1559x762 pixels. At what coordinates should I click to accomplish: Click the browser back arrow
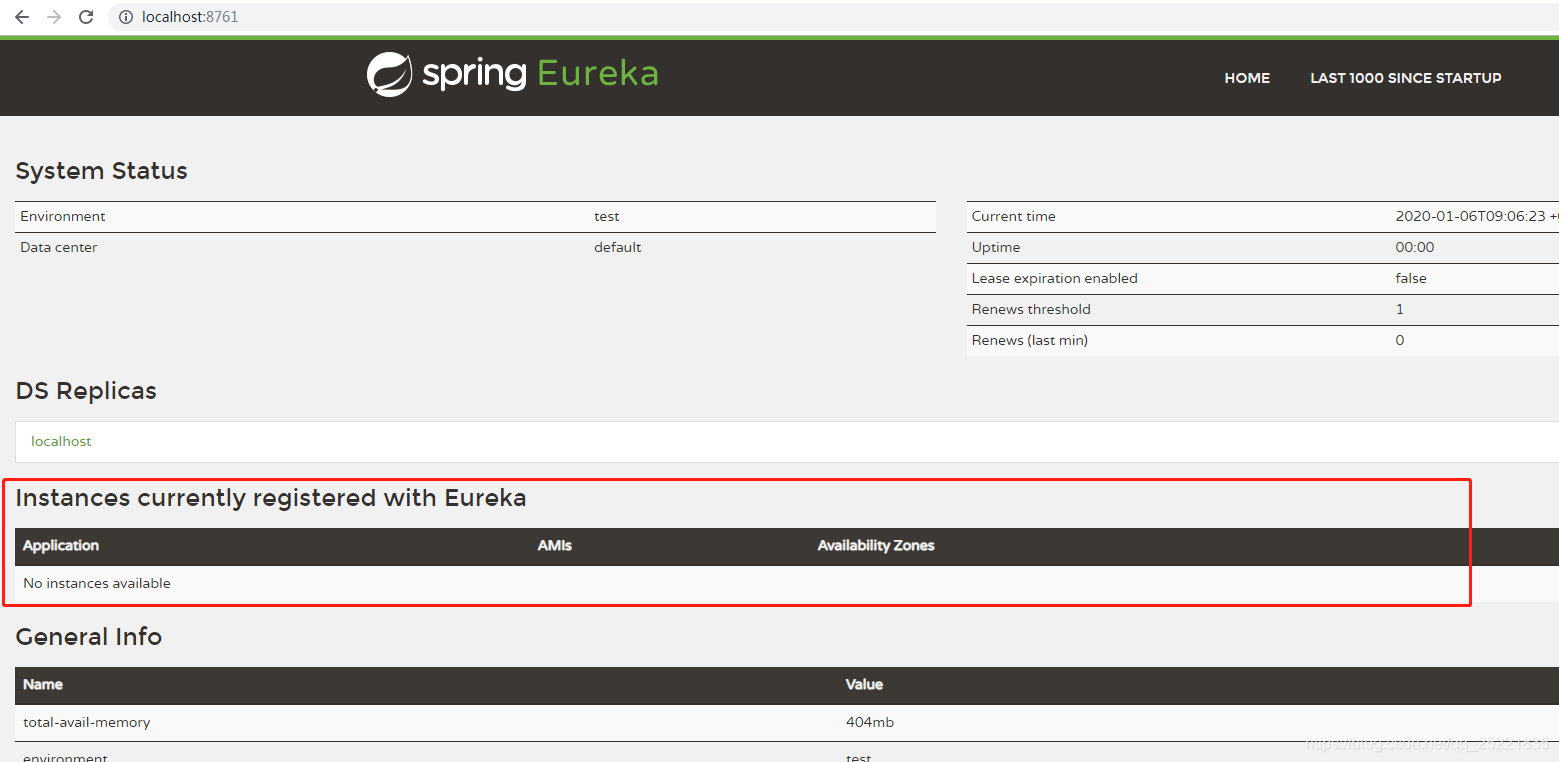[21, 16]
